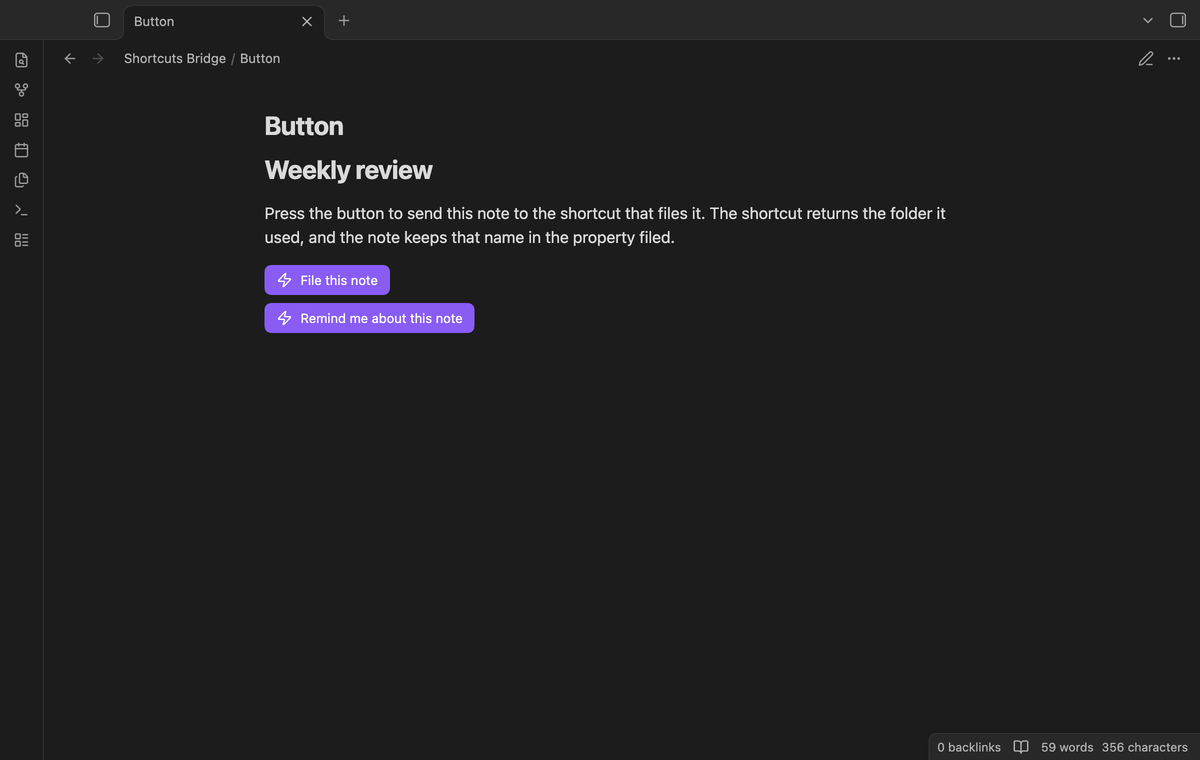Click the reading view book icon in status bar
Viewport: 1200px width, 760px height.
(x=1021, y=747)
